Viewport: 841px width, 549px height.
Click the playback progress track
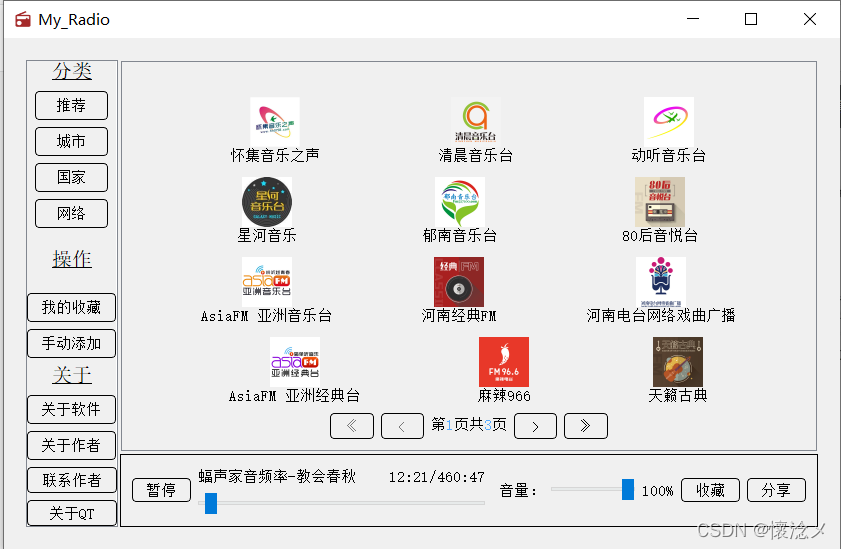[342, 503]
